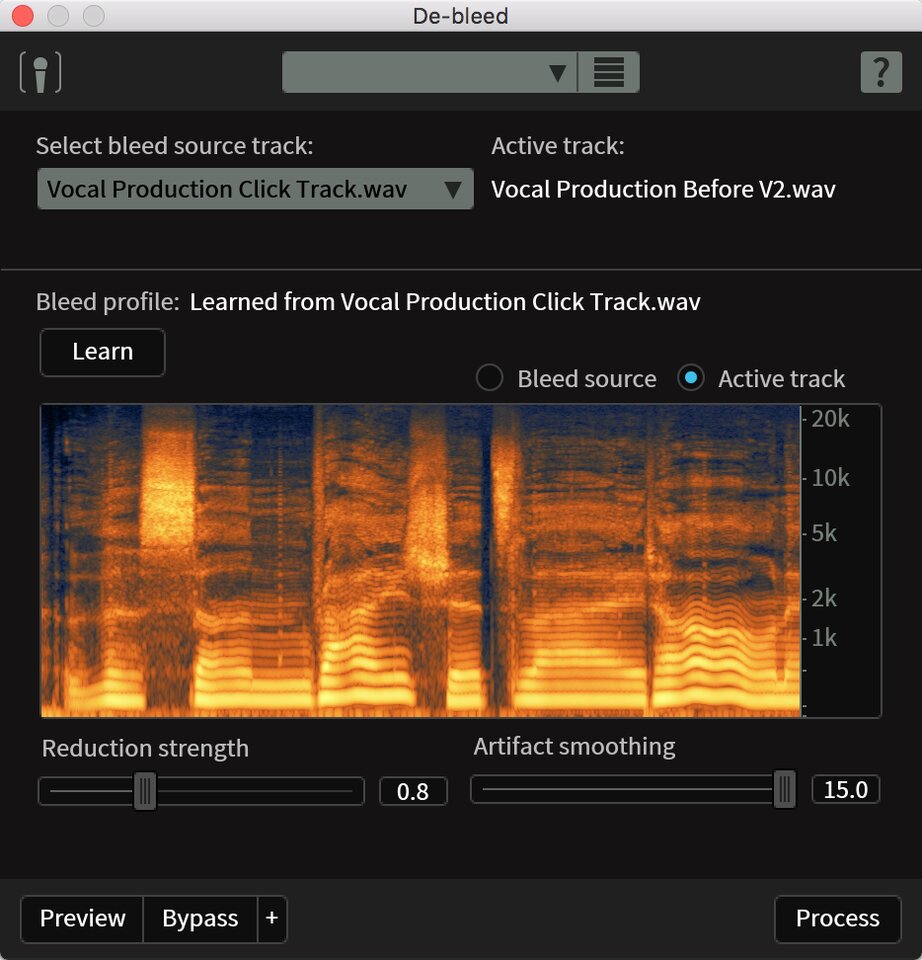The height and width of the screenshot is (960, 922).
Task: Click the Reduction strength 0.8 value field
Action: click(x=413, y=791)
